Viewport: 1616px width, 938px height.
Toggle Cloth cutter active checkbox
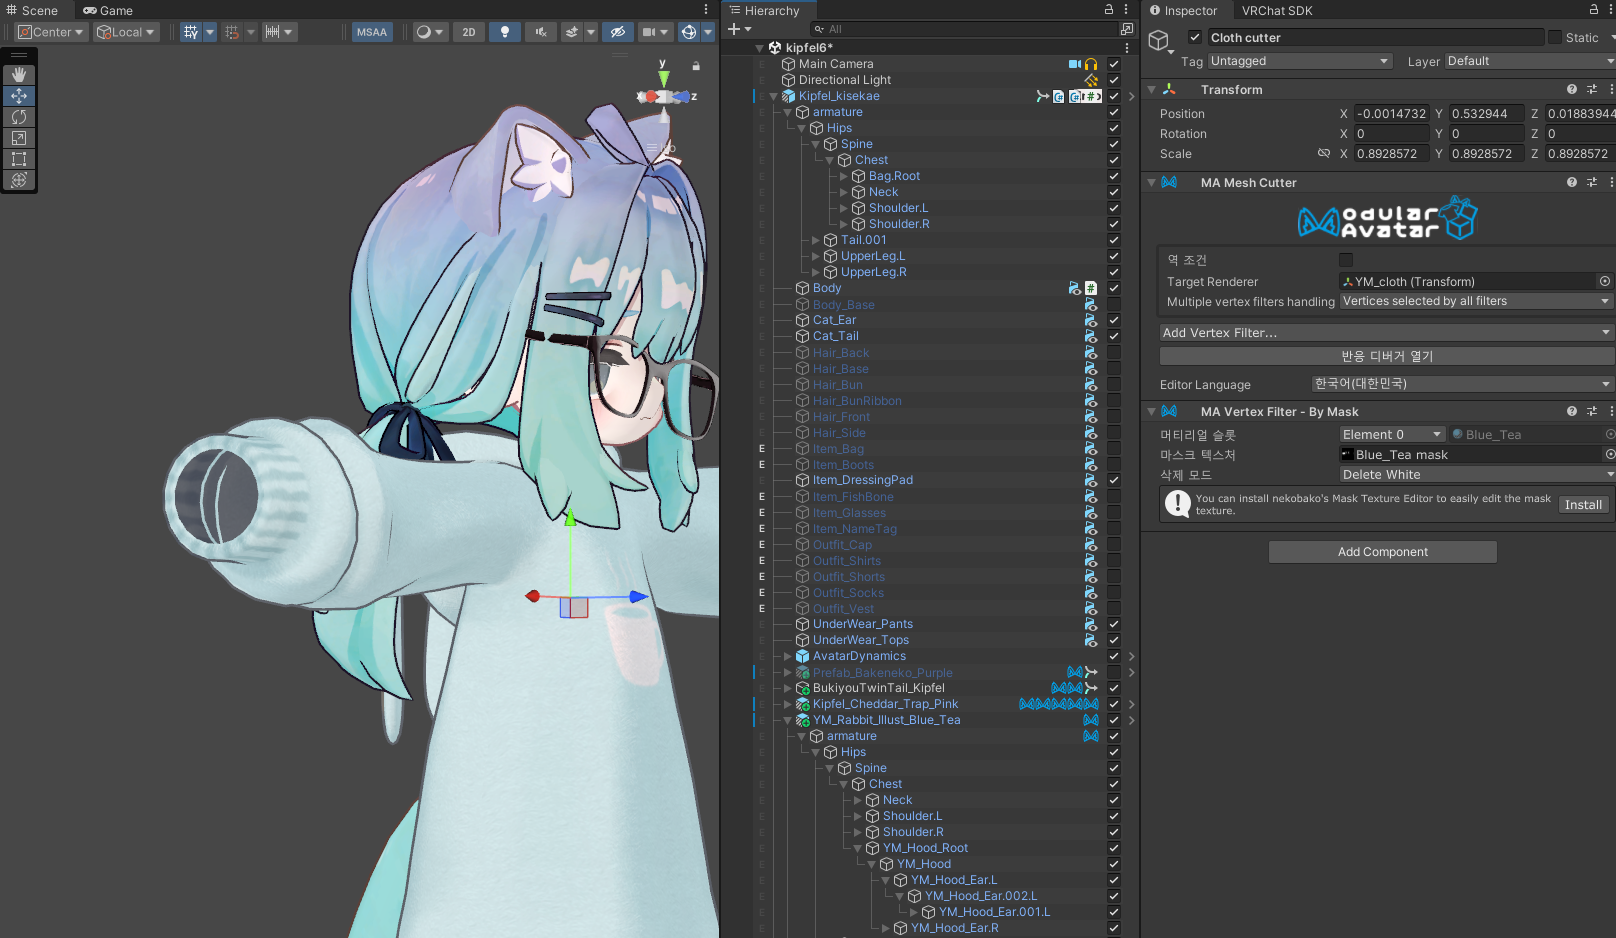[1194, 37]
